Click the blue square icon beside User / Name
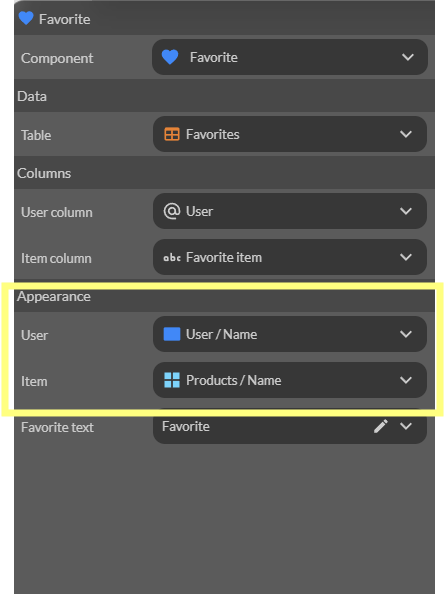This screenshot has height=594, width=444. pos(172,334)
